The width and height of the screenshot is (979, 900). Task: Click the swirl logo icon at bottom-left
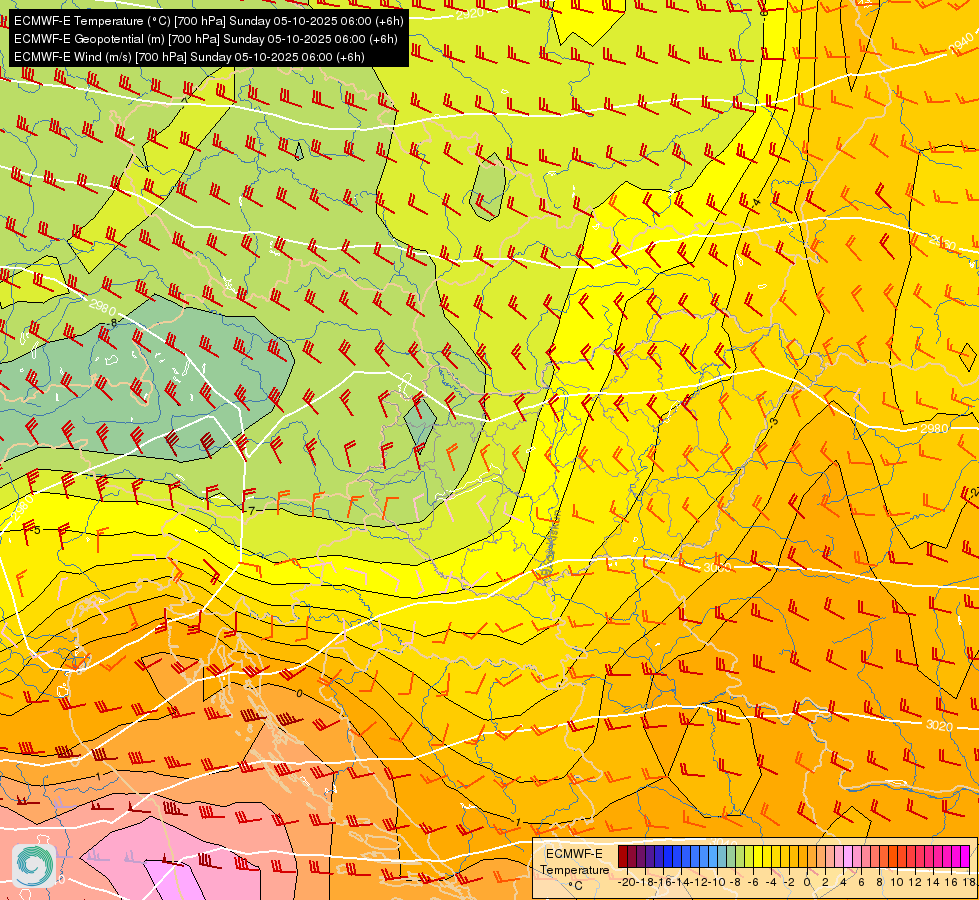pos(34,865)
